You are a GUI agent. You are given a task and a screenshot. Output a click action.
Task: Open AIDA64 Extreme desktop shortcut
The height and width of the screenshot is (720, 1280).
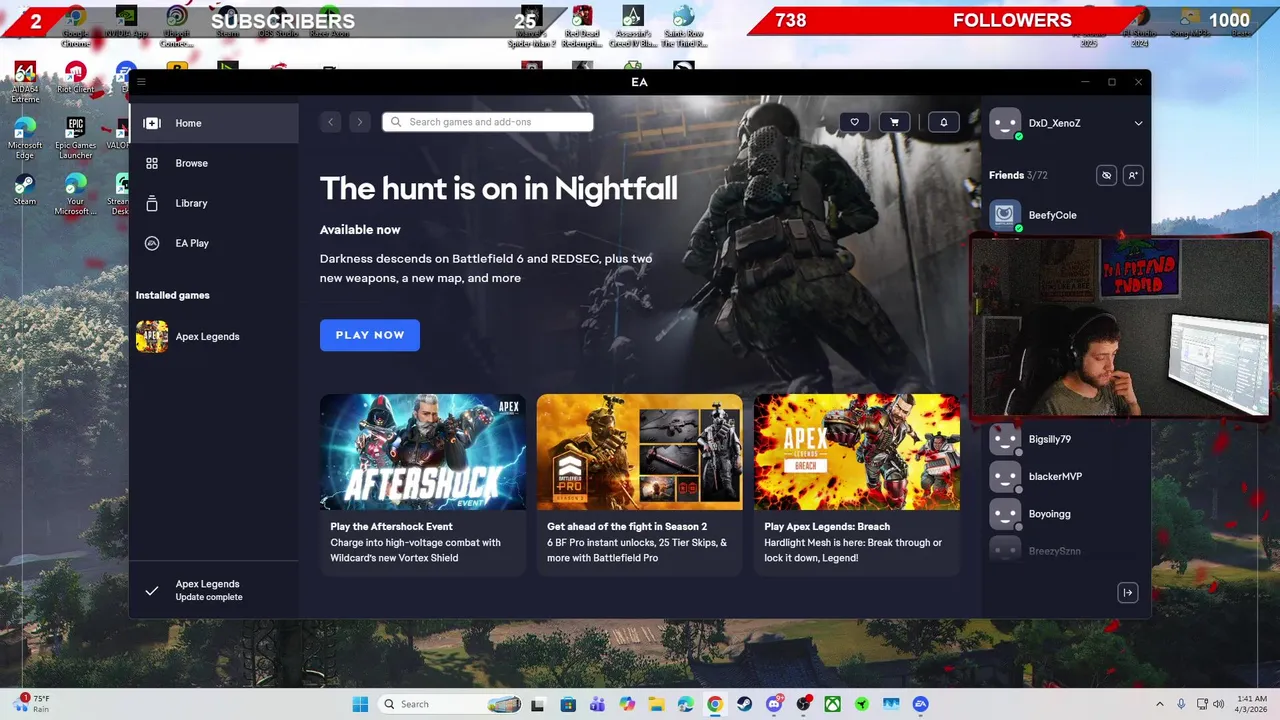[25, 83]
